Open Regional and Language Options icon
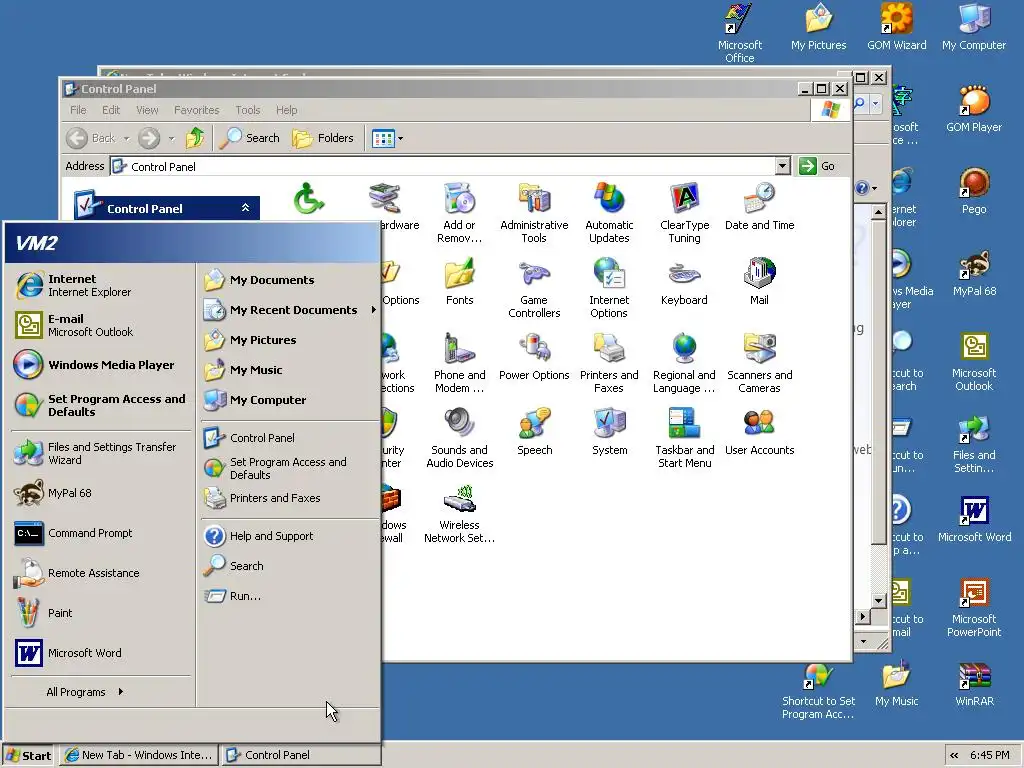Screen dimensions: 1024x768 684,362
